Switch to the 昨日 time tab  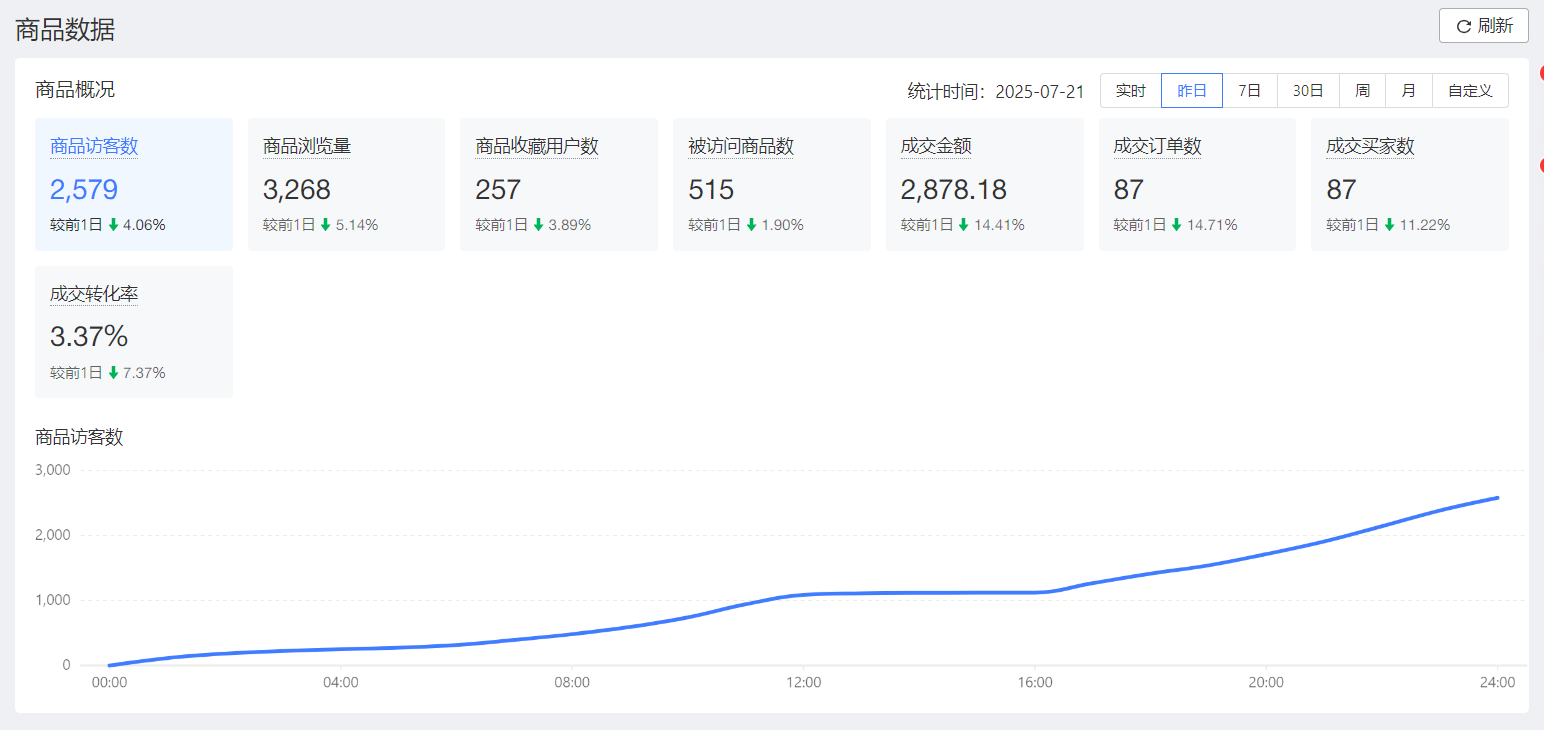tap(1191, 90)
